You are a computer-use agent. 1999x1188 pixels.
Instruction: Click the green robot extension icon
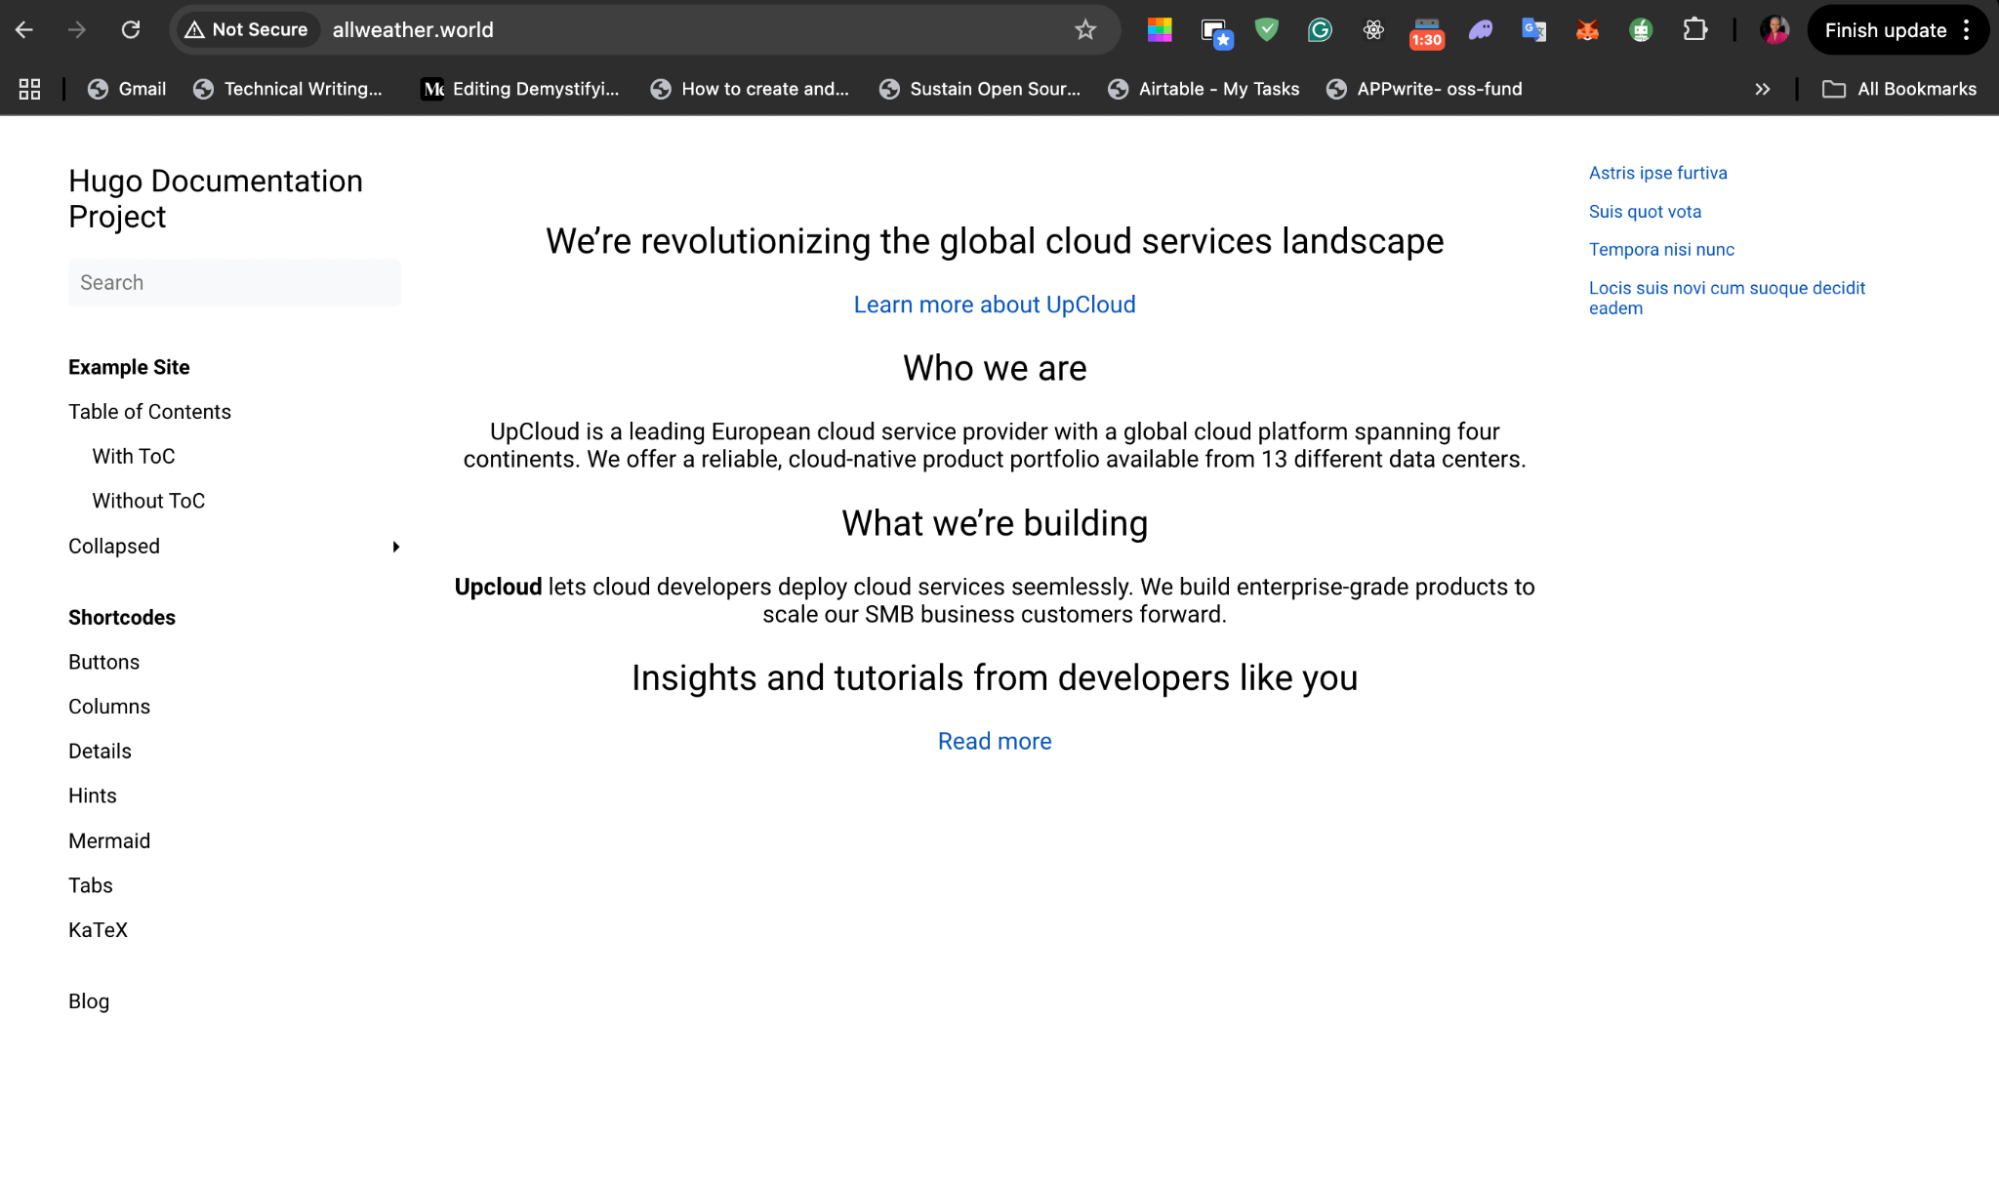pos(1641,30)
